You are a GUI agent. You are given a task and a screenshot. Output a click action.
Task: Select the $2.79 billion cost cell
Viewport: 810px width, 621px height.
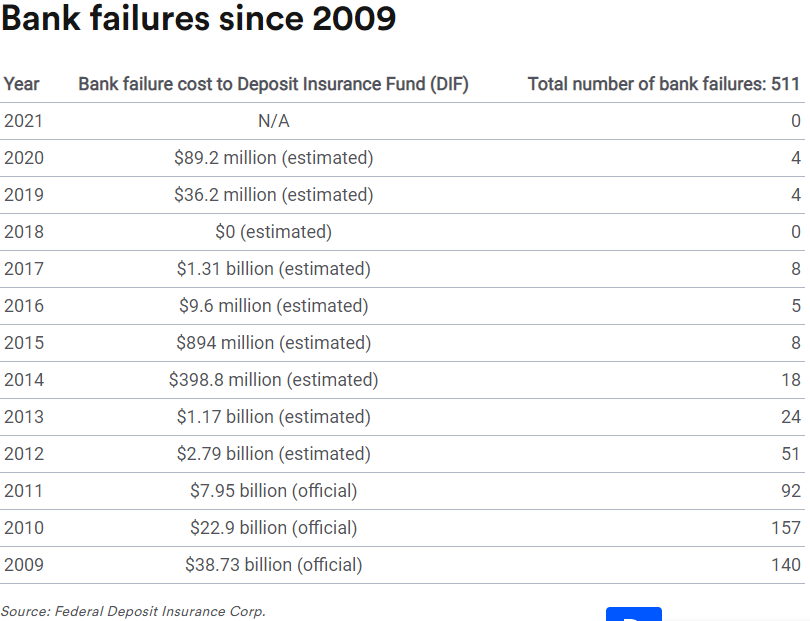coord(273,454)
